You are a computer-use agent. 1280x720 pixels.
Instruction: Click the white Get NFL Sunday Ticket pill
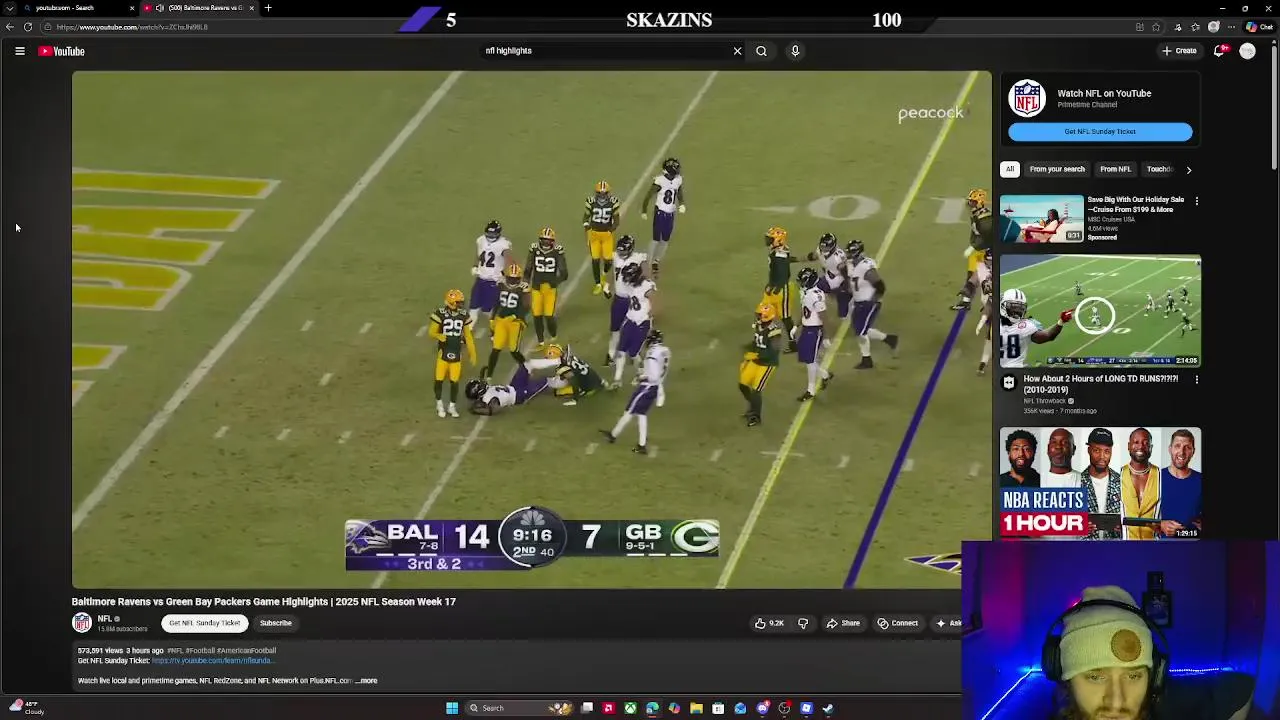[204, 623]
